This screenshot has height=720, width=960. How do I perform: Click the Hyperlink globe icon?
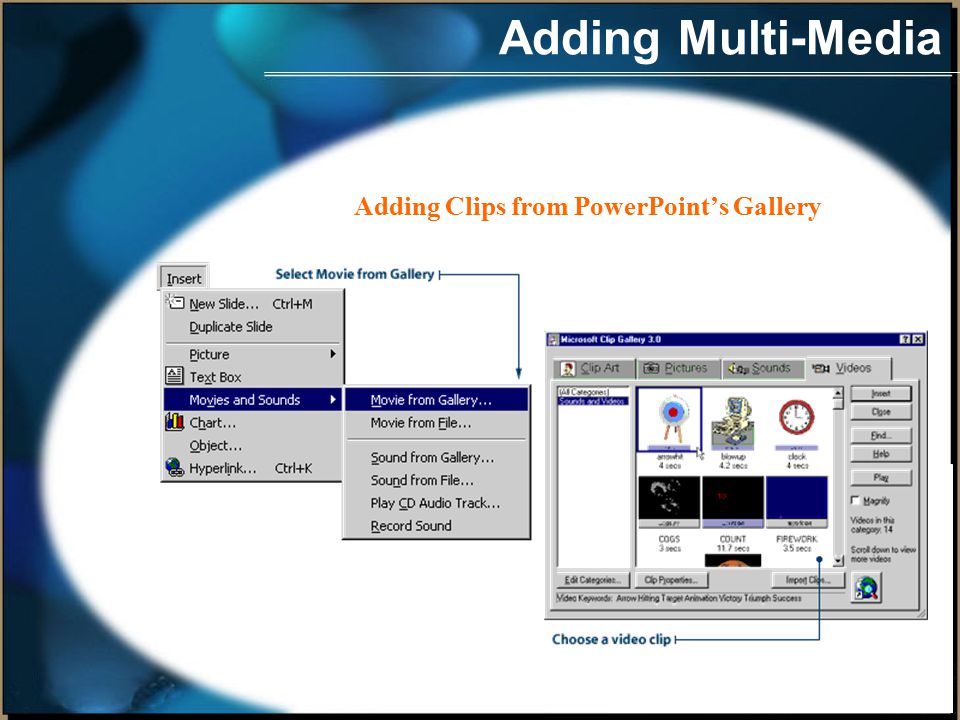[x=174, y=467]
